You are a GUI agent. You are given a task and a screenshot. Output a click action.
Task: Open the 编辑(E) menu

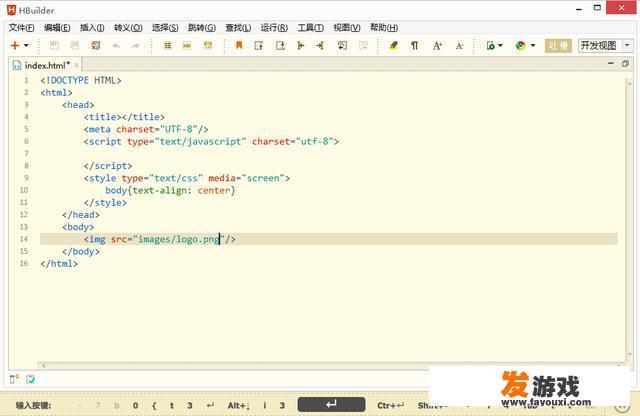pyautogui.click(x=57, y=27)
